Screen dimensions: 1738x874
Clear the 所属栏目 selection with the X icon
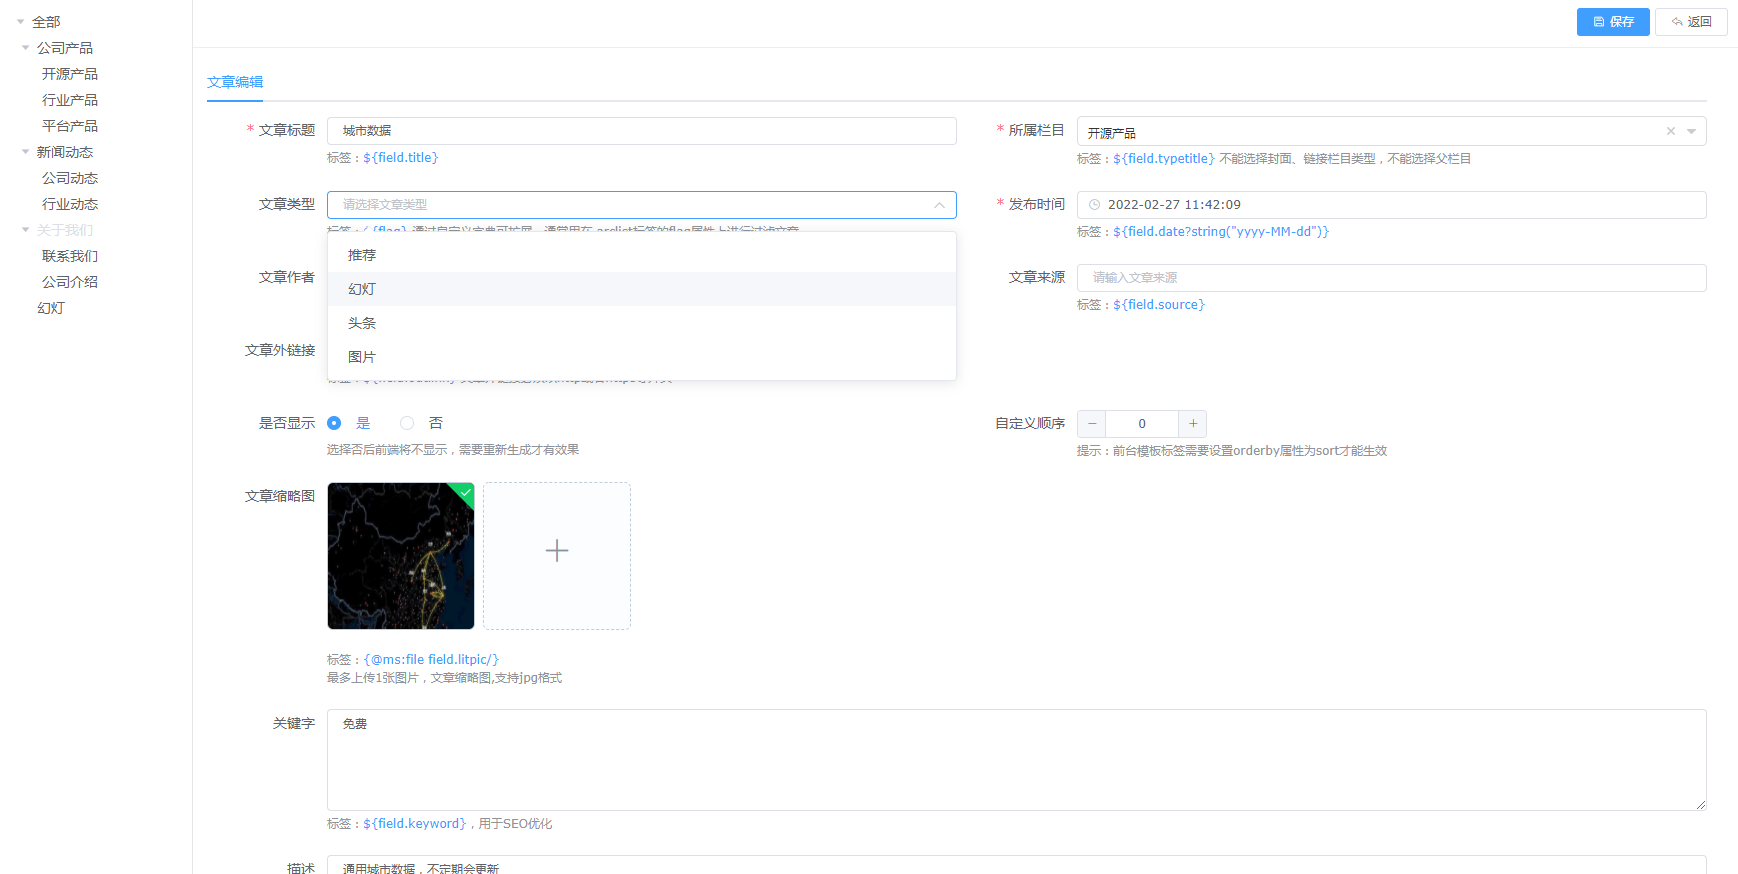pyautogui.click(x=1670, y=132)
